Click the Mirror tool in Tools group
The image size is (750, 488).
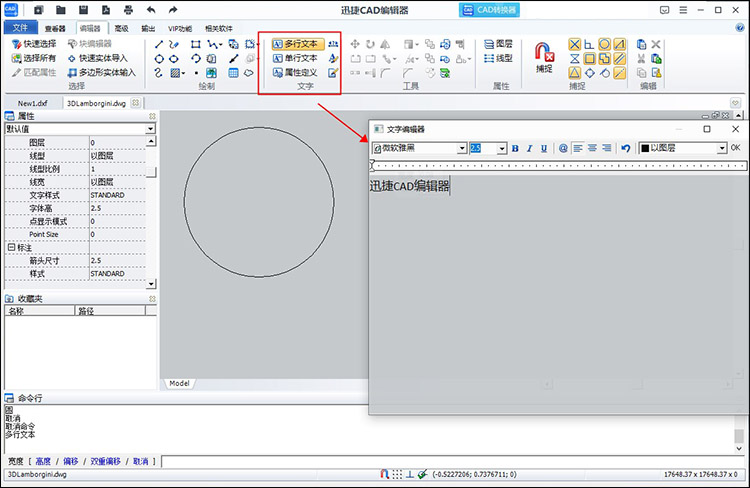point(385,44)
